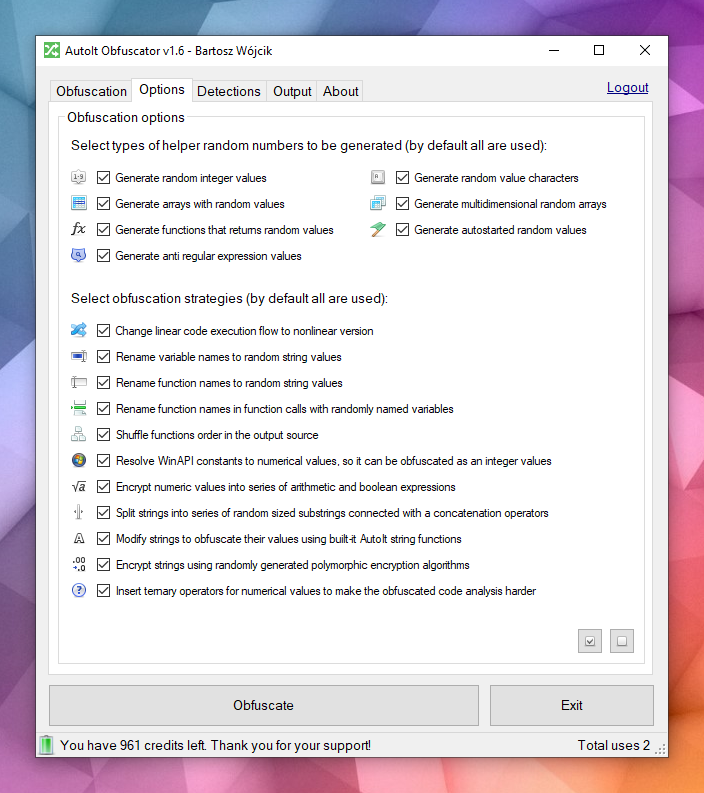The height and width of the screenshot is (793, 704).
Task: Click the shuffle functions order icon
Action: pos(78,434)
